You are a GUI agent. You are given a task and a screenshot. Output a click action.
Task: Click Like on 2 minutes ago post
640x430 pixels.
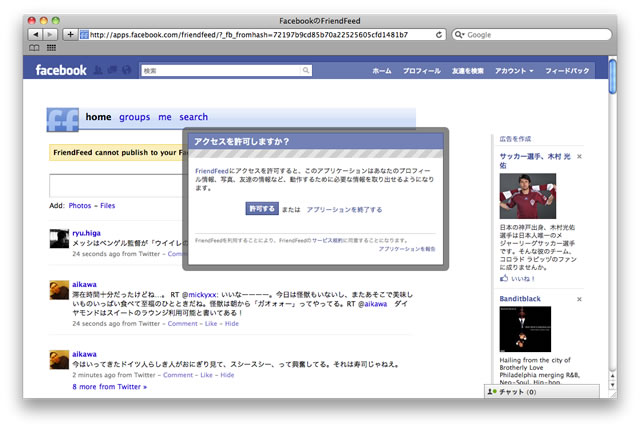click(207, 375)
